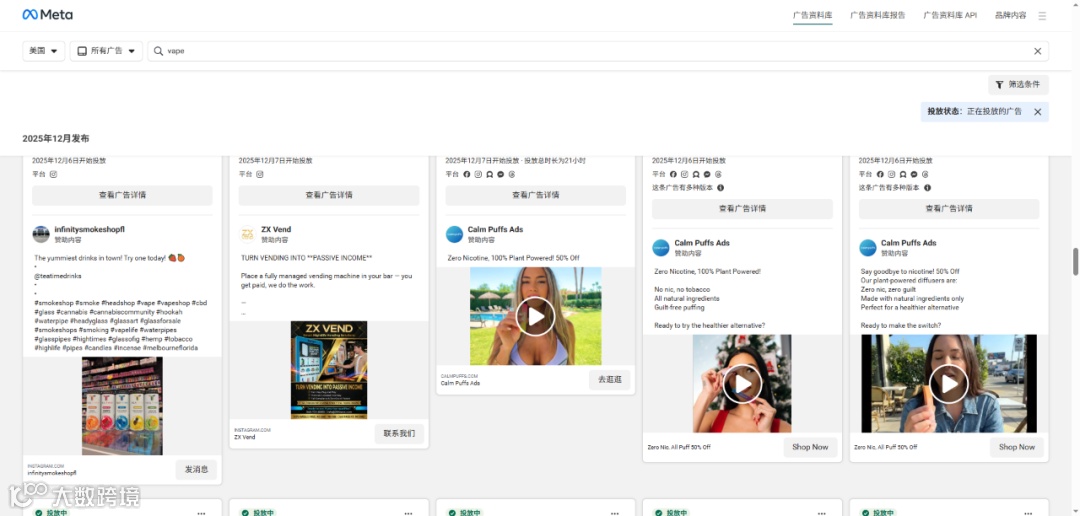The image size is (1080, 516).
Task: Click Instagram platform icon on infinitysmokeshopfl ad
Action: point(53,174)
